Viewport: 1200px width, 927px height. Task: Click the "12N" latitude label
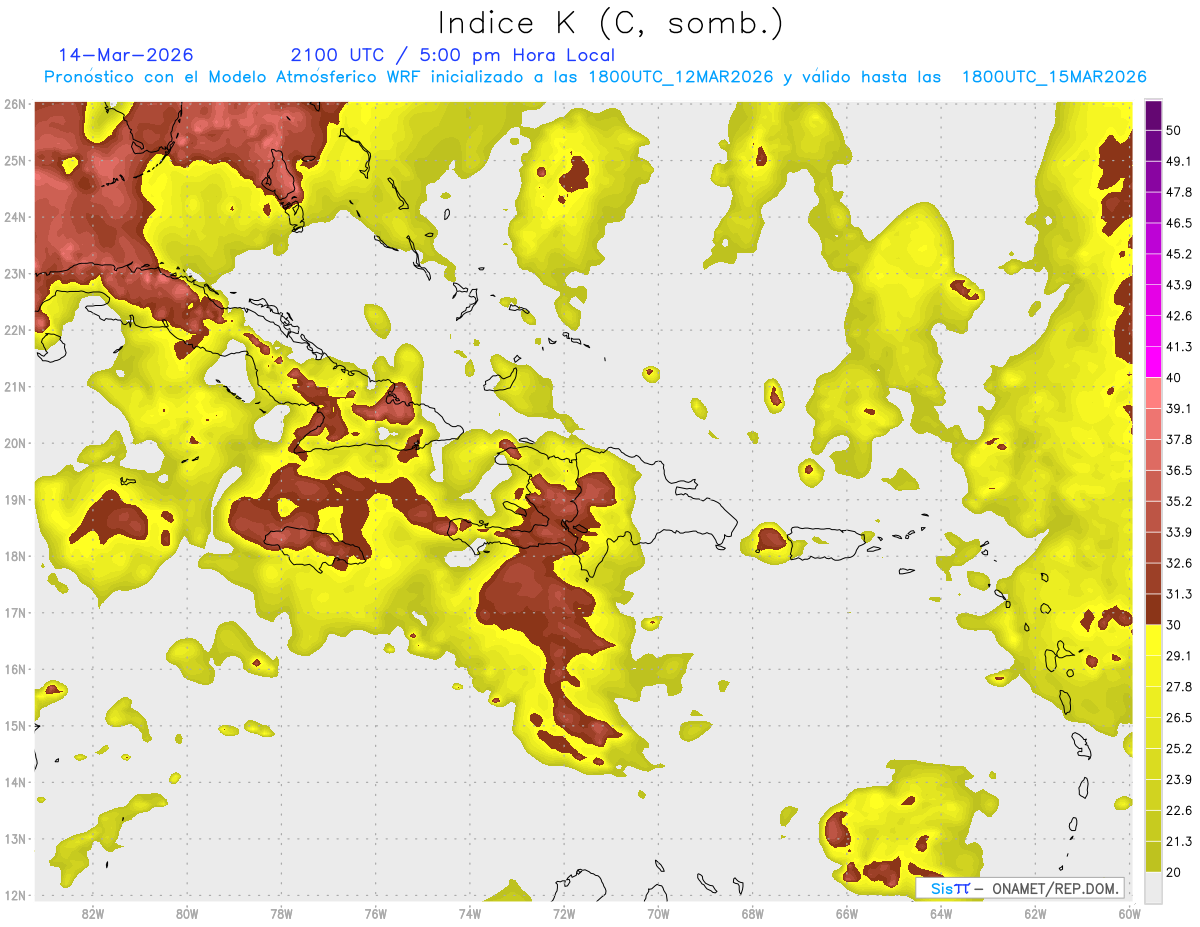[15, 896]
